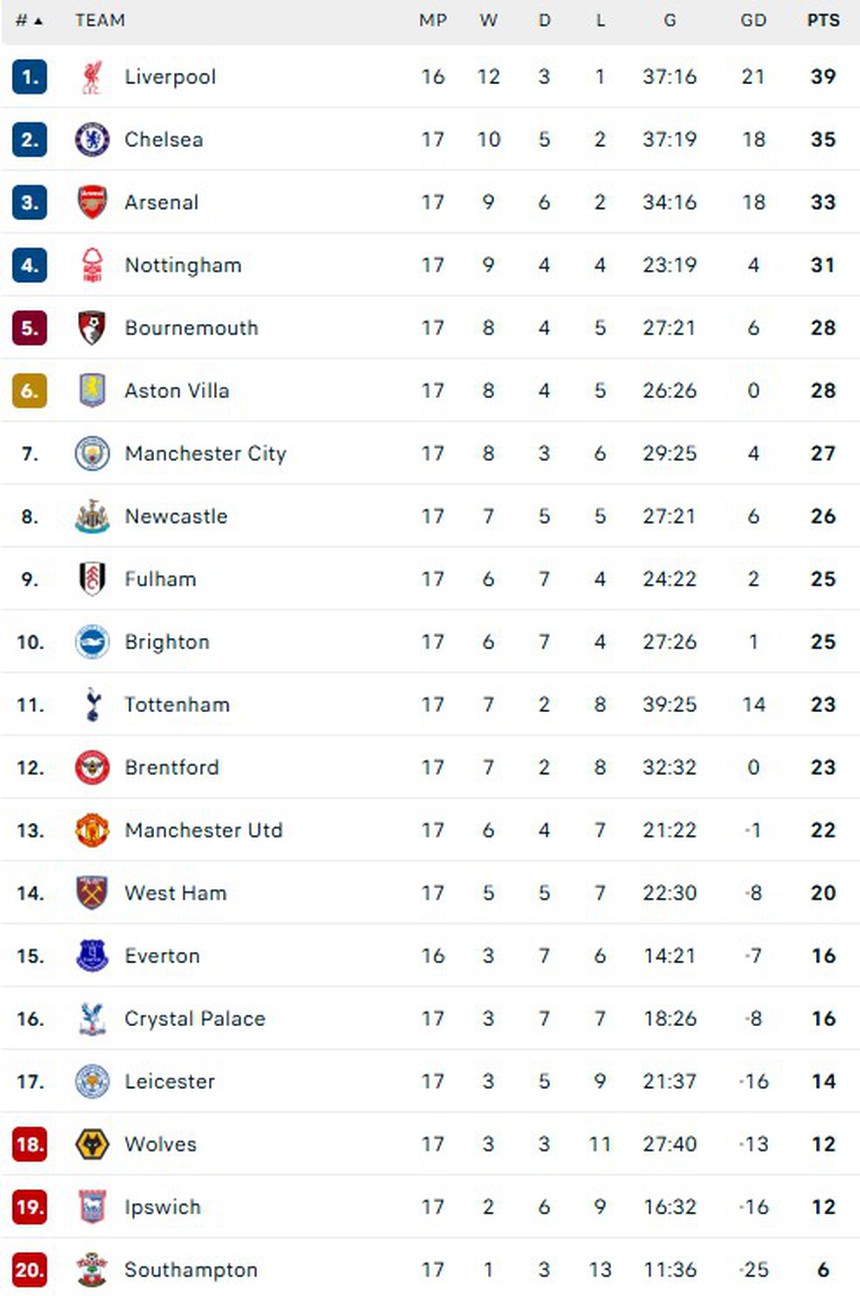
Task: Open the Manchester Utd team page
Action: [203, 831]
